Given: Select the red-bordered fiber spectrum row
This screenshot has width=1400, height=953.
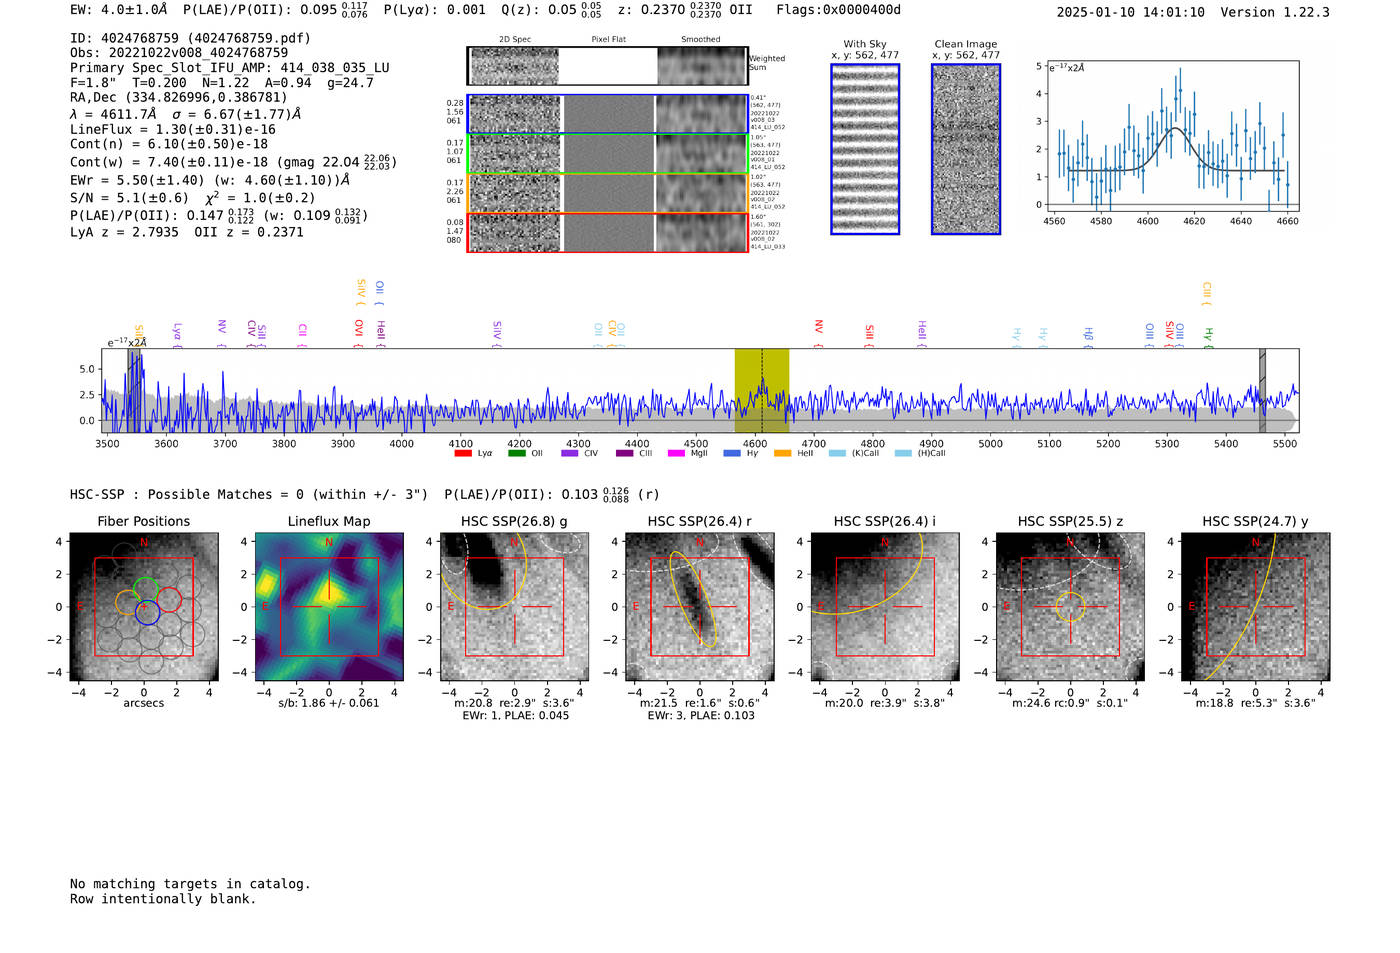Looking at the screenshot, I should click(x=607, y=232).
